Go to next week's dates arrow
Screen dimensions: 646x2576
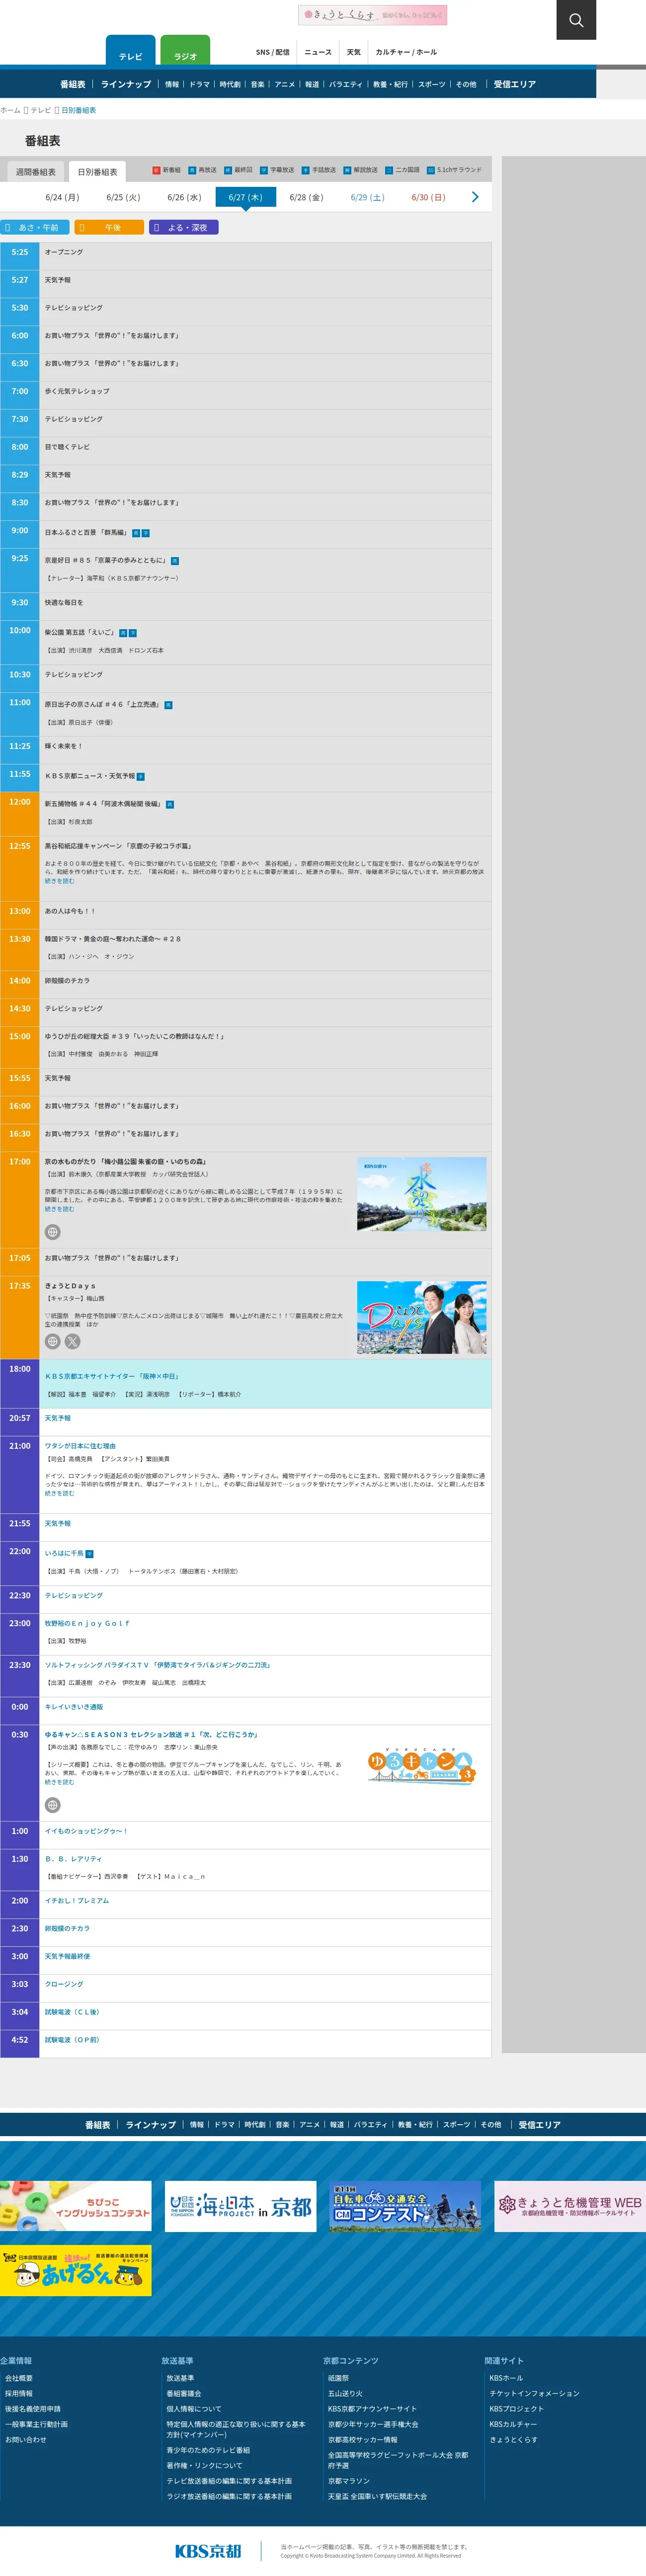[475, 197]
